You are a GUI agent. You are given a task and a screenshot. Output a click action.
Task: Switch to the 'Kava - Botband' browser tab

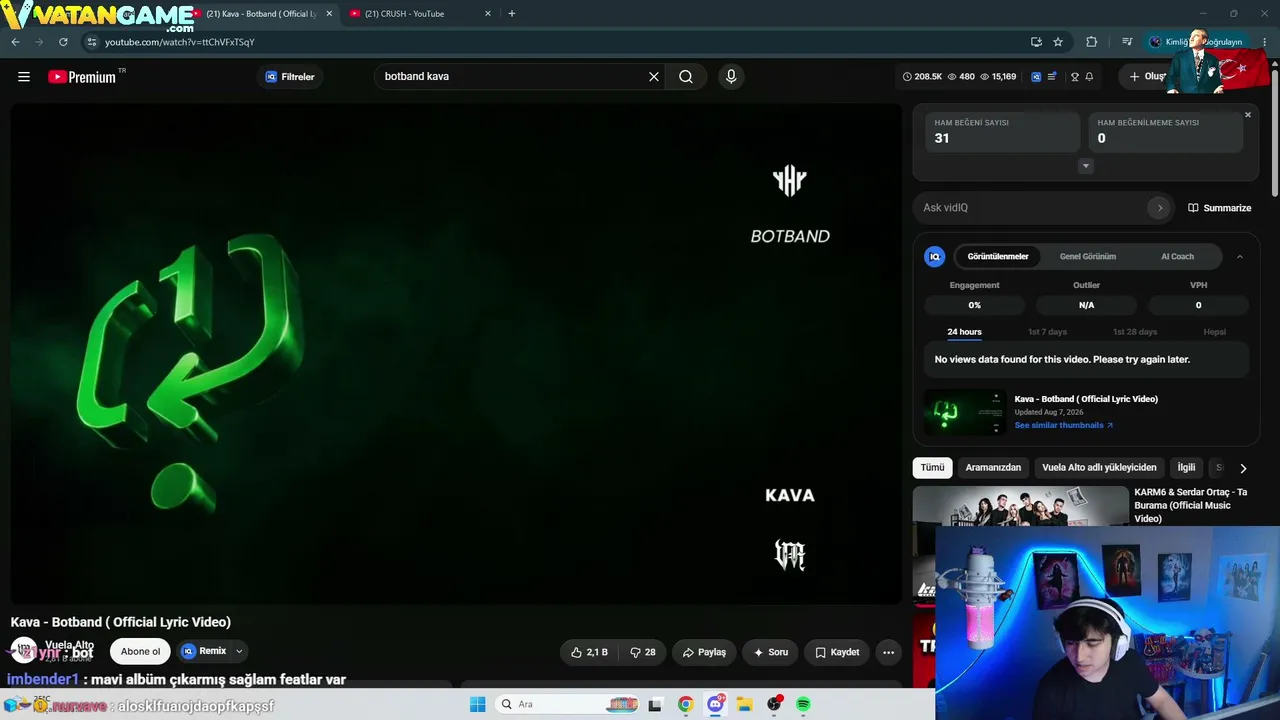262,14
